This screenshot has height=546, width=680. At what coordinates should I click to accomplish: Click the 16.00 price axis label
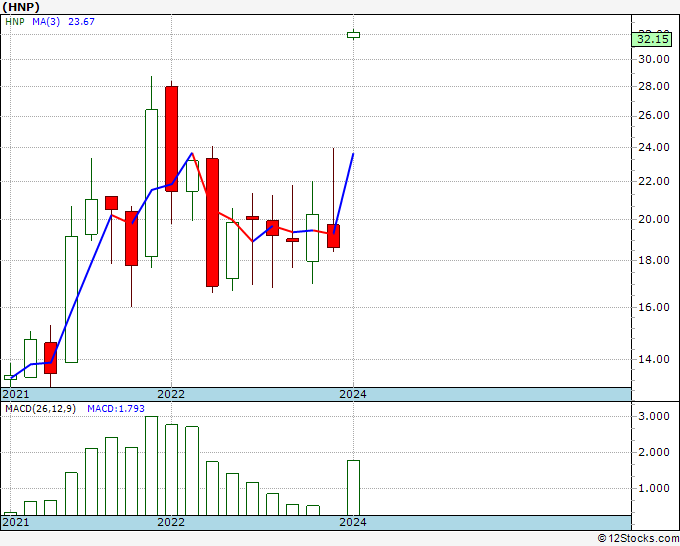(x=654, y=307)
